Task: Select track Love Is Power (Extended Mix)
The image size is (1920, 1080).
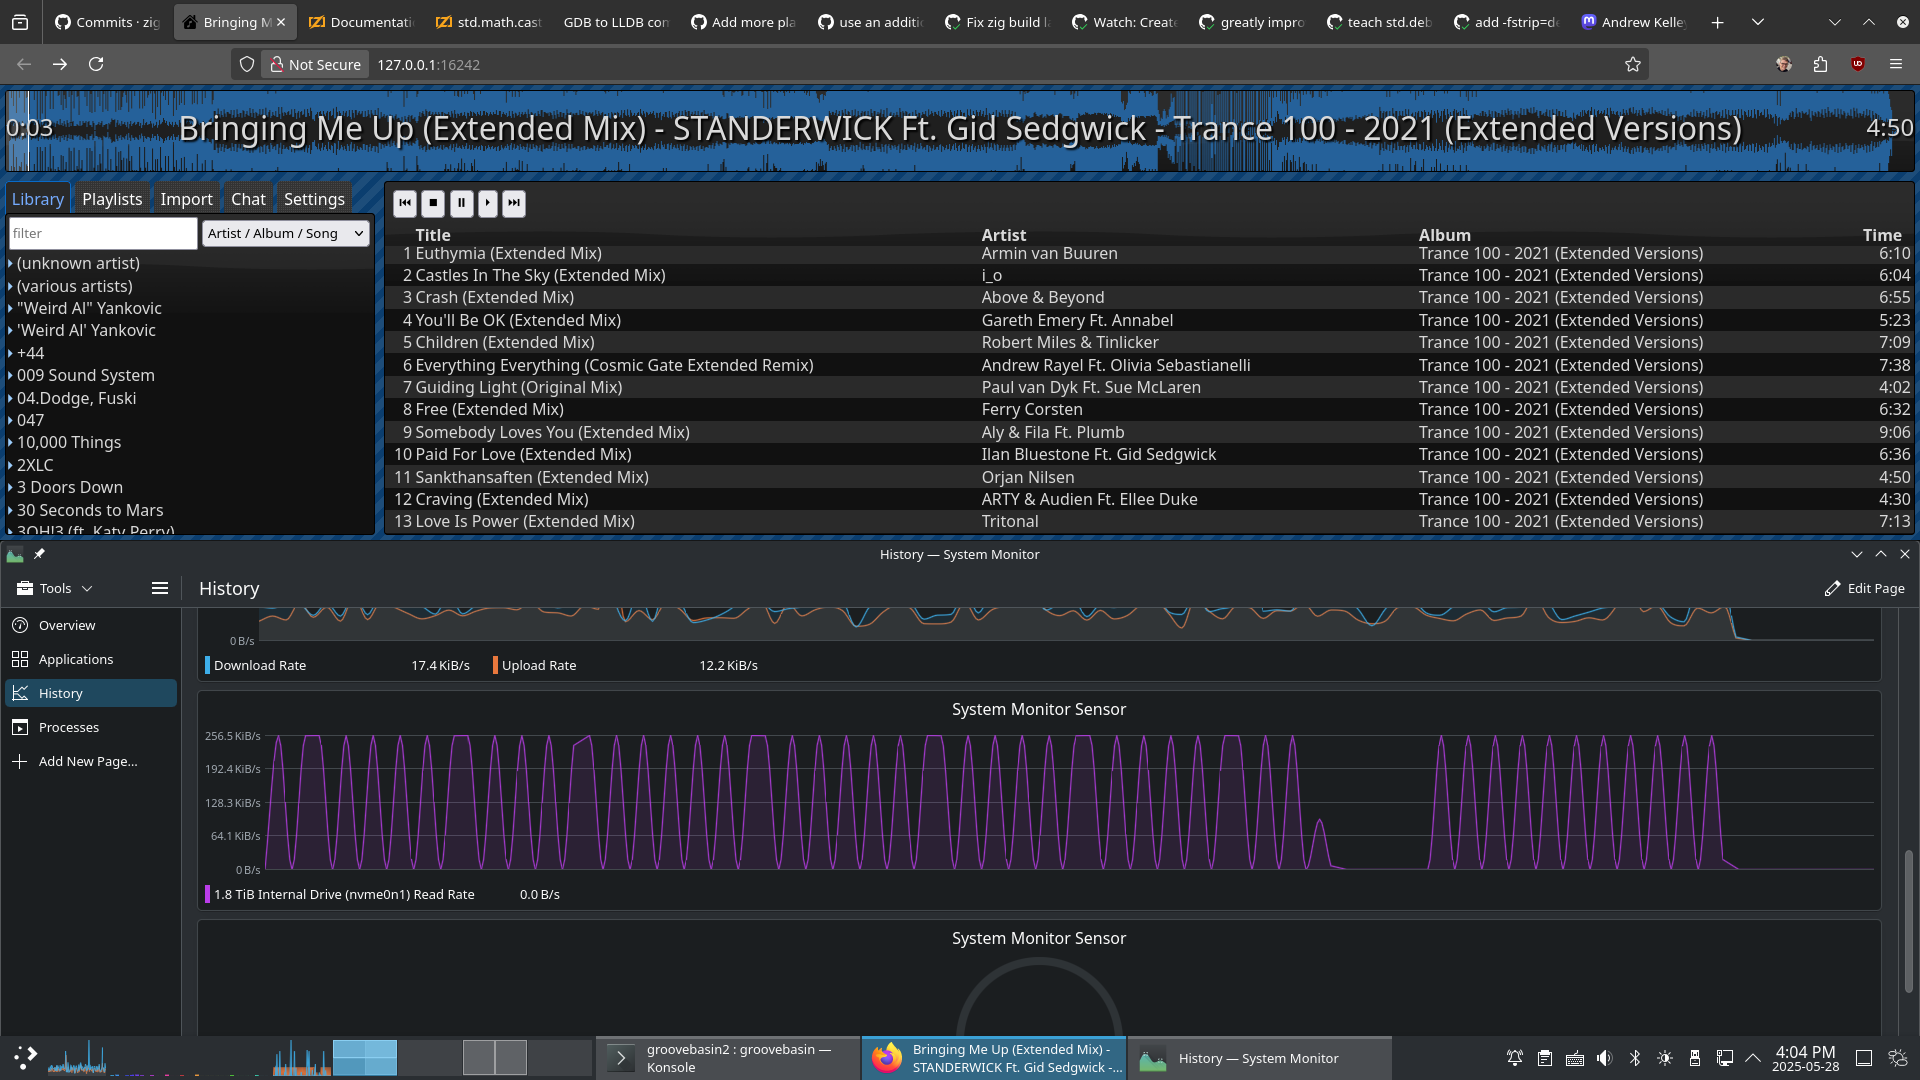Action: 1150,522
